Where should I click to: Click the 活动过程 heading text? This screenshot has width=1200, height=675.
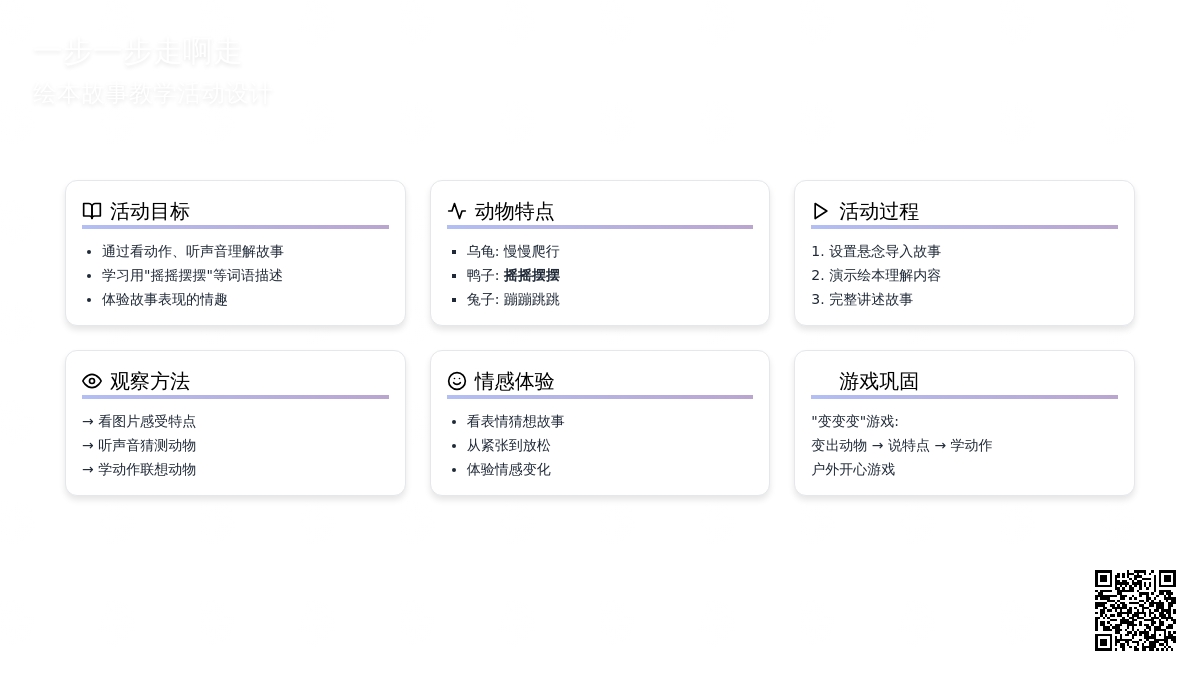point(878,211)
